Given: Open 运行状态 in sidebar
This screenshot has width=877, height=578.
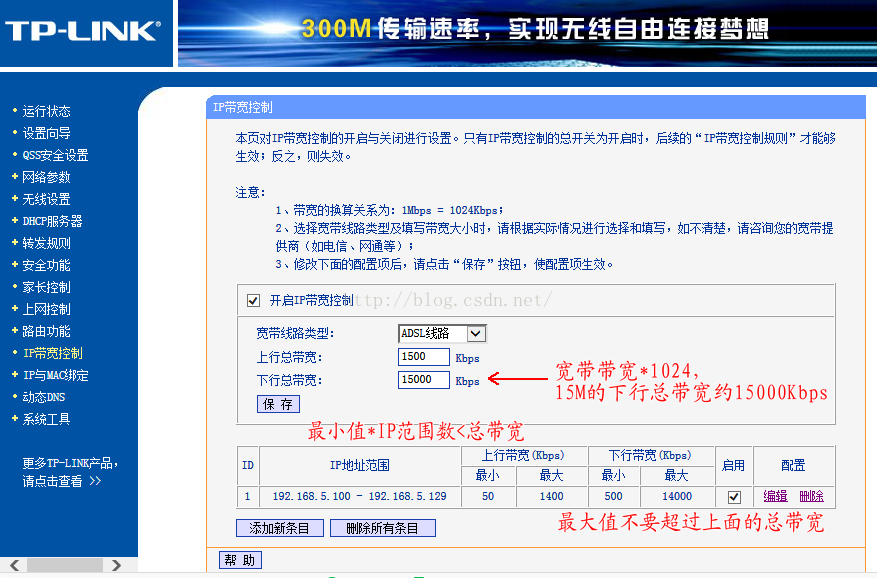Looking at the screenshot, I should pyautogui.click(x=46, y=111).
